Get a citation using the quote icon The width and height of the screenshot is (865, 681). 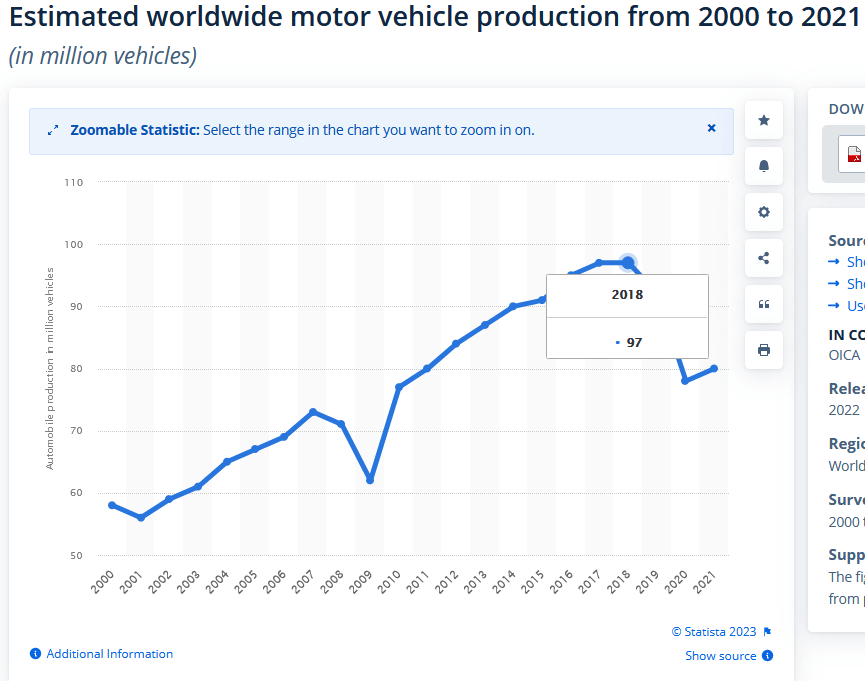click(x=763, y=304)
